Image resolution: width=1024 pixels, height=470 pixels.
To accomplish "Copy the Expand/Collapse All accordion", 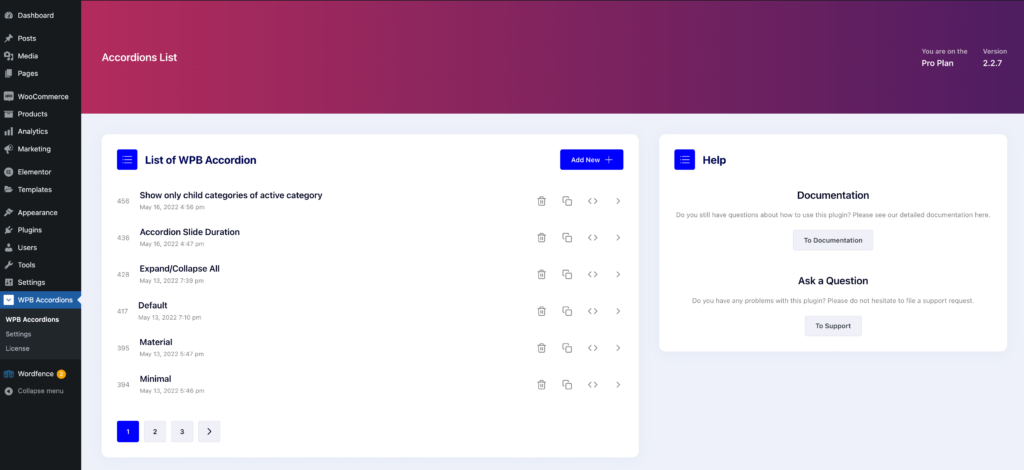I will point(567,274).
